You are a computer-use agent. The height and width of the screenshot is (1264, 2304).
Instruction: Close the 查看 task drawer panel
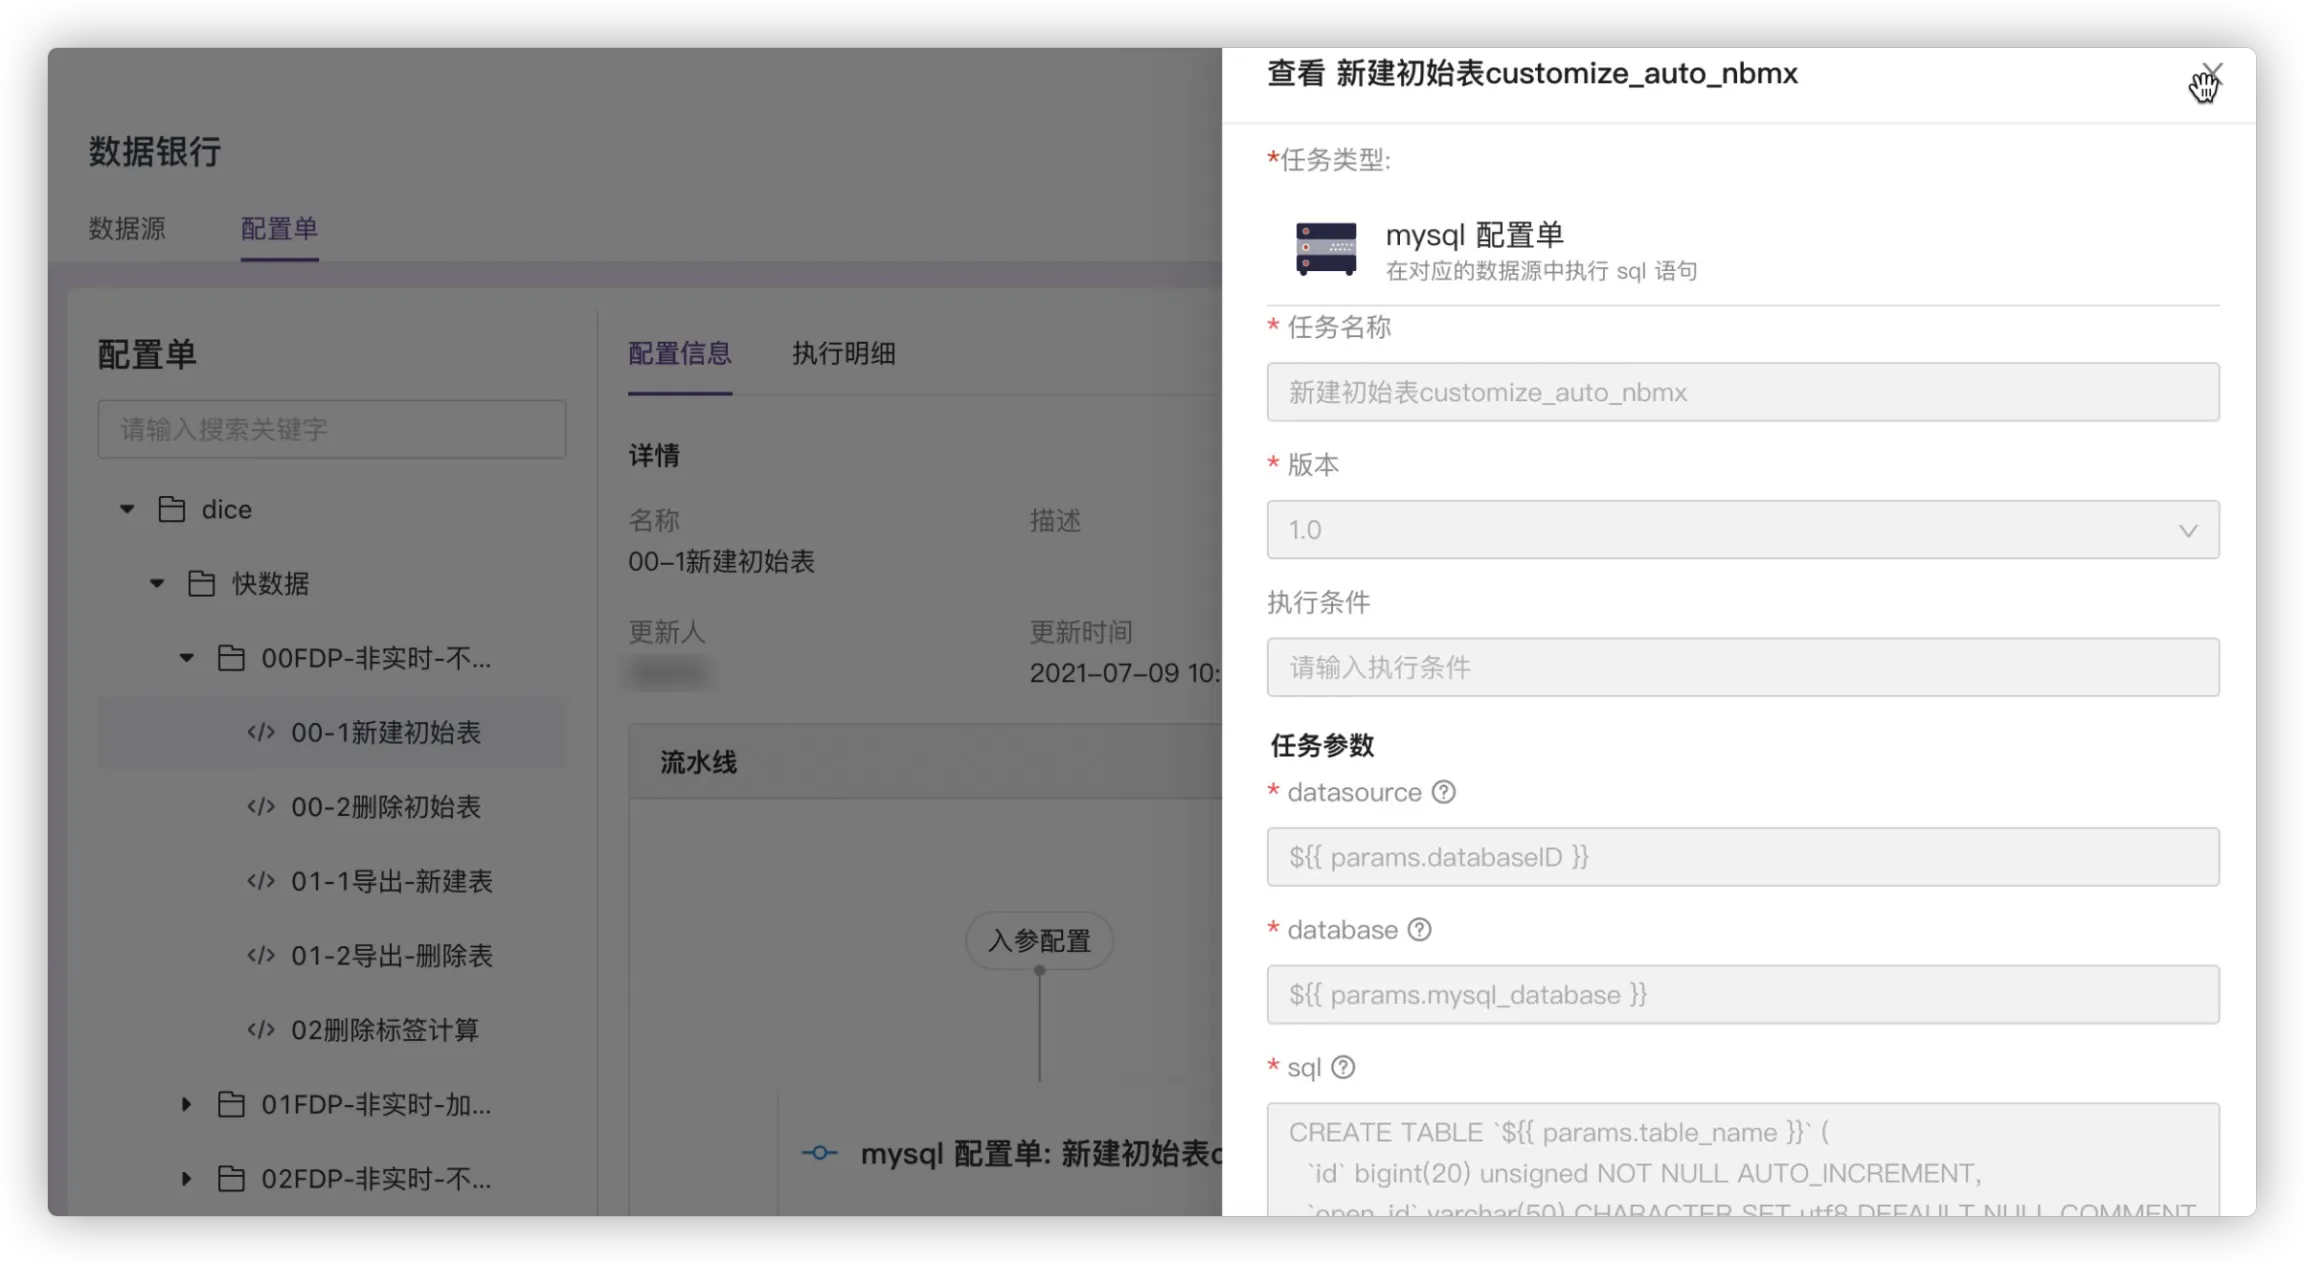point(2211,73)
